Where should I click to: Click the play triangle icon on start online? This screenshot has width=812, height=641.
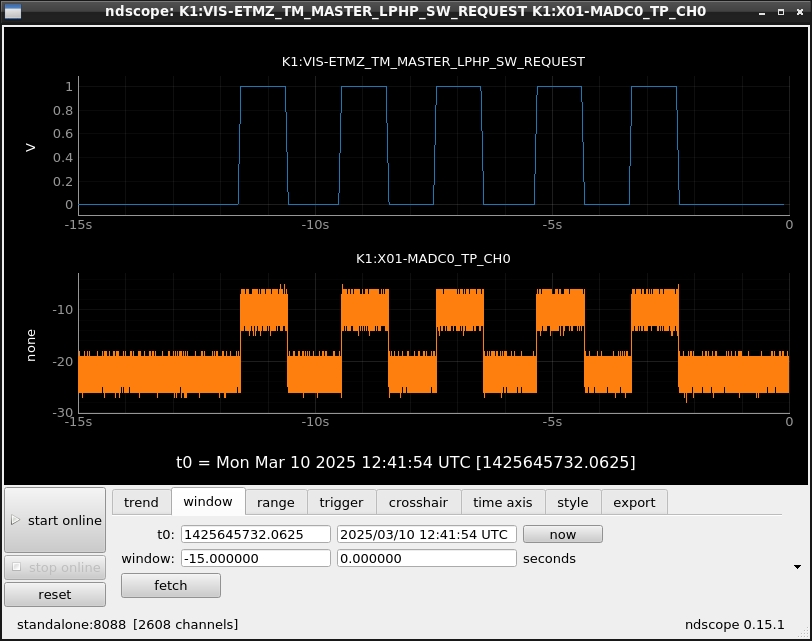[16, 519]
